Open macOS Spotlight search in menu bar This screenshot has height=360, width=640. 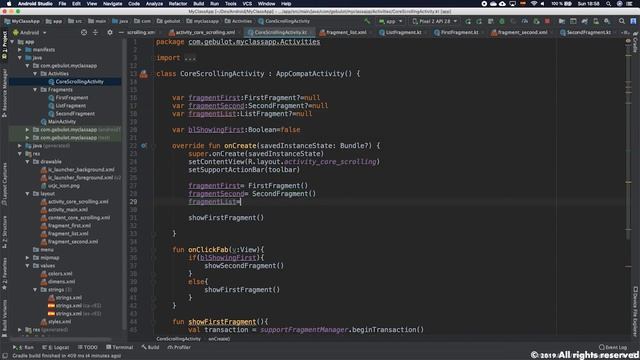[x=609, y=3]
